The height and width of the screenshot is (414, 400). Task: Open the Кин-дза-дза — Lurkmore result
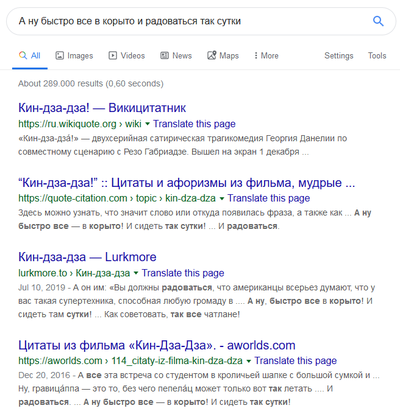(x=87, y=257)
